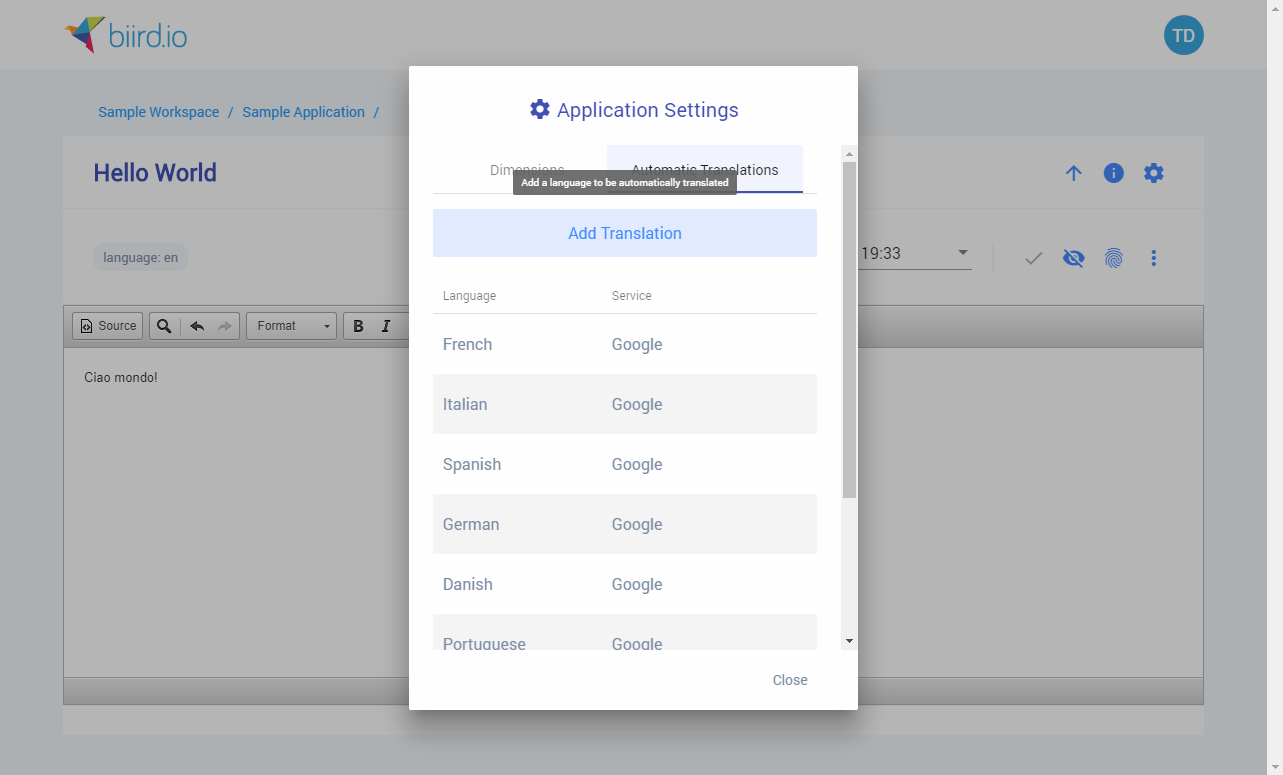Image resolution: width=1283 pixels, height=775 pixels.
Task: Click the up arrow icon
Action: click(x=1073, y=173)
